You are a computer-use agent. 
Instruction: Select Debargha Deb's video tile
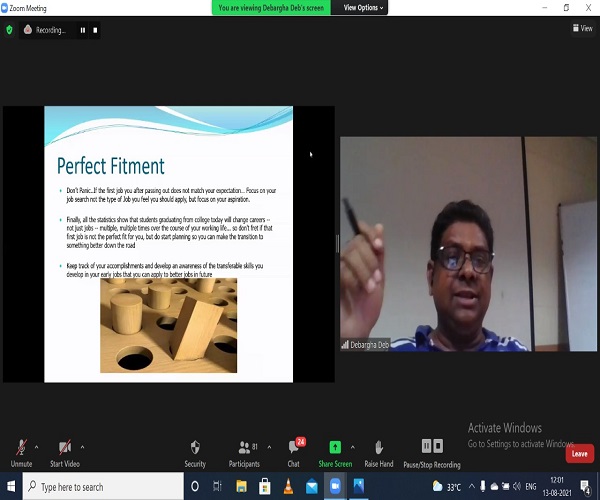[x=468, y=244]
